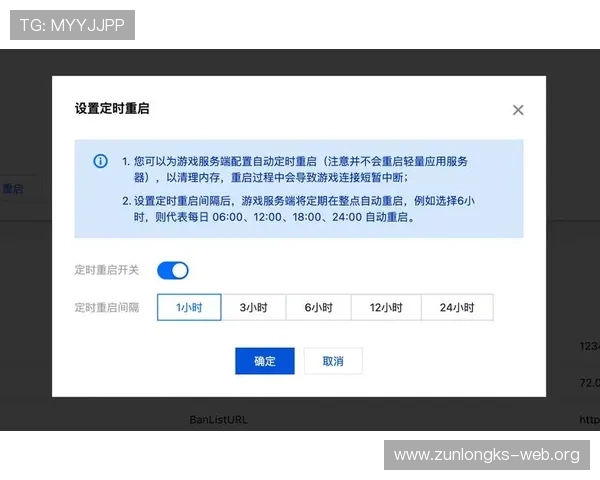Click the 设置定时重启 dialog title
600x480 pixels.
[112, 108]
